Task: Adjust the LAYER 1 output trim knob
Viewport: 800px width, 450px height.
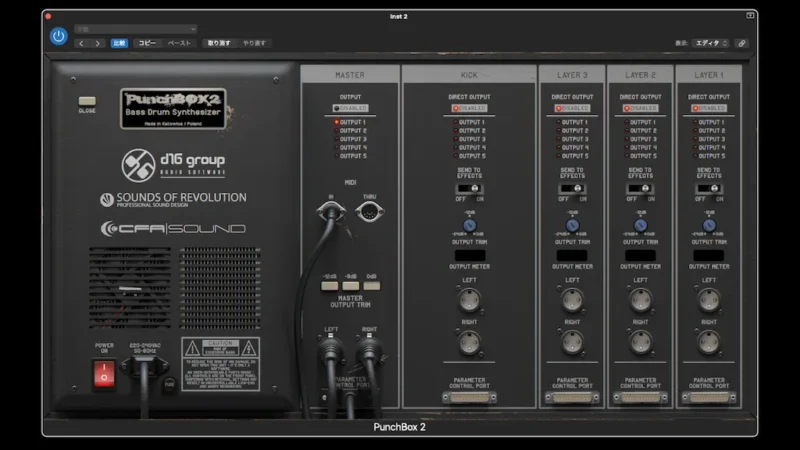Action: (709, 225)
